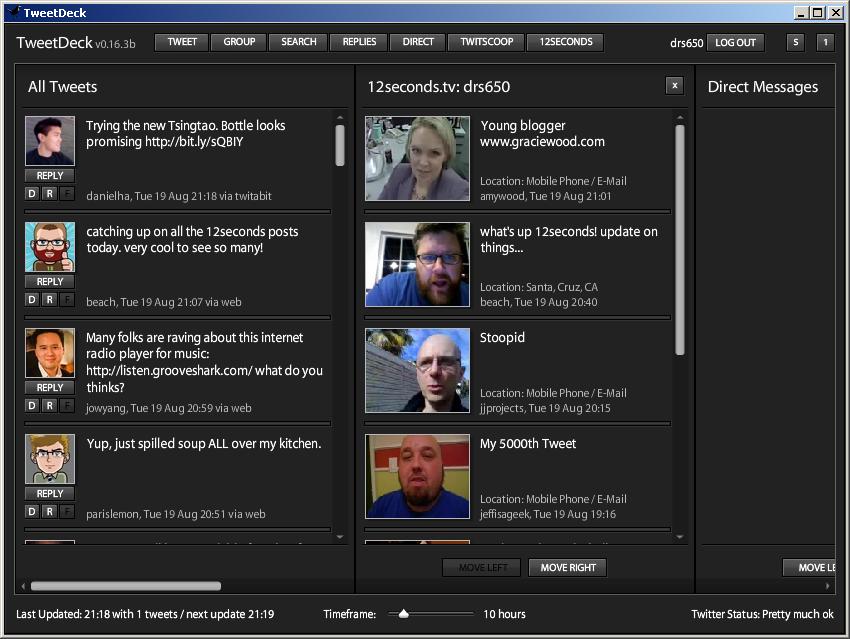Click the D icon under danielha's tweet
This screenshot has width=850, height=639.
(32, 194)
